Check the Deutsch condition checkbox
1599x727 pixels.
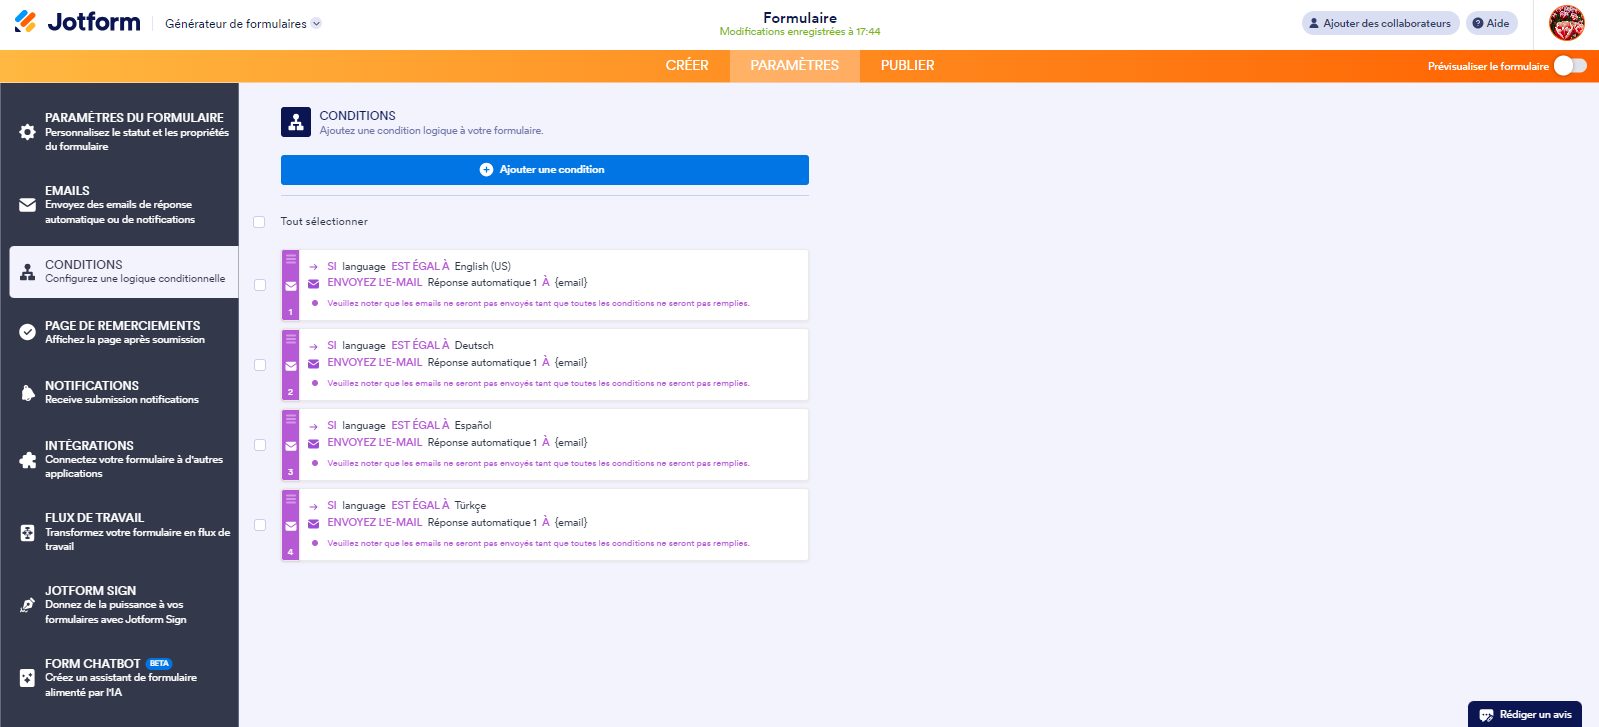tap(260, 365)
